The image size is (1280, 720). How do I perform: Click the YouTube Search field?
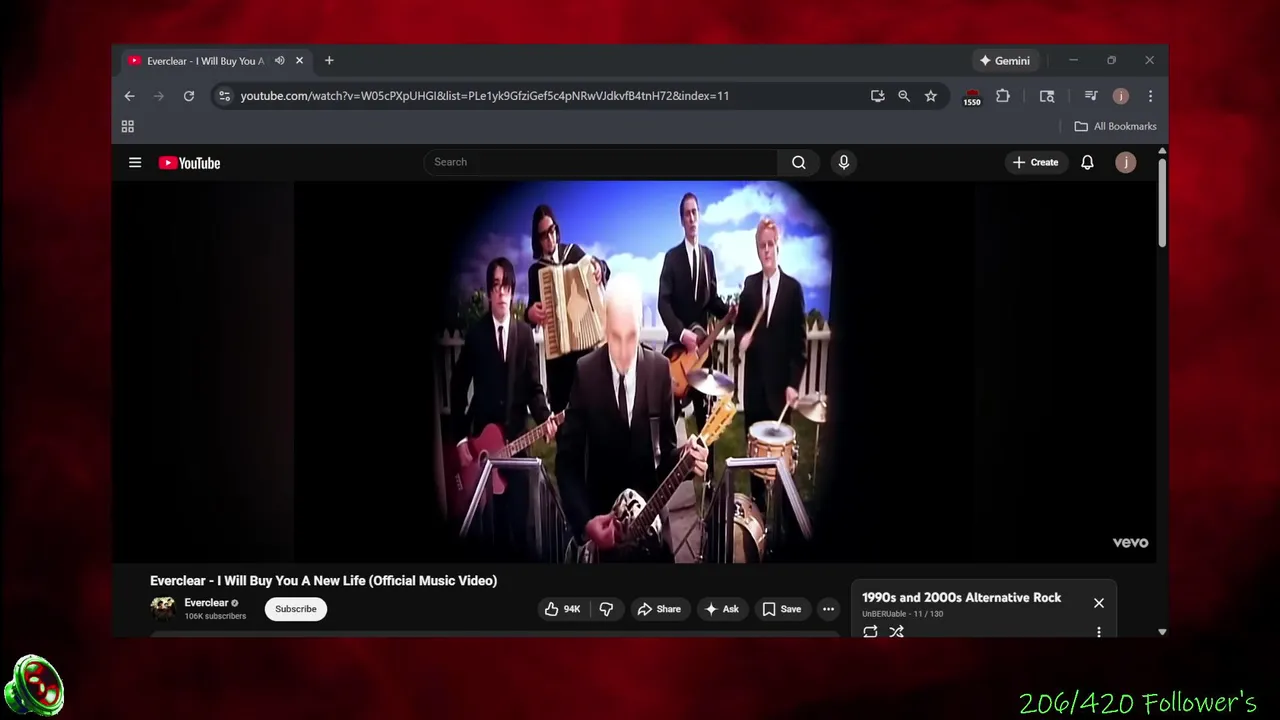(x=600, y=162)
